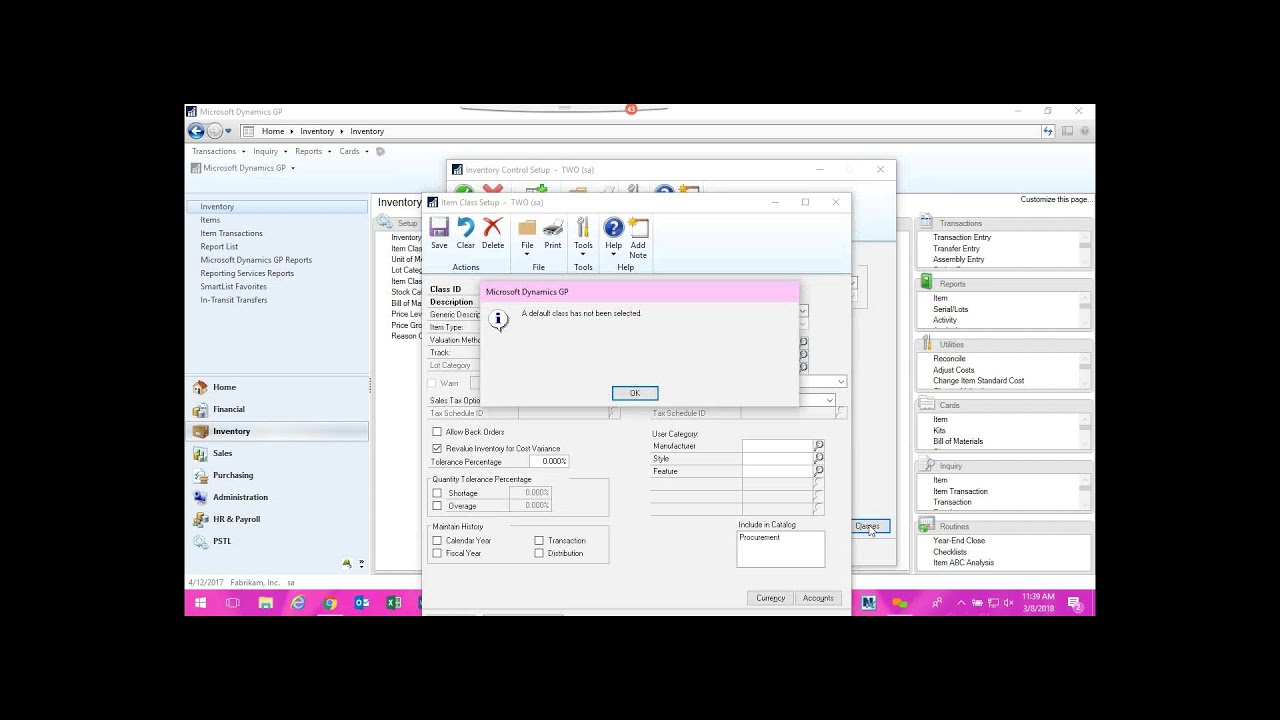
Task: Click Save icon in Item Class Setup
Action: coord(439,234)
